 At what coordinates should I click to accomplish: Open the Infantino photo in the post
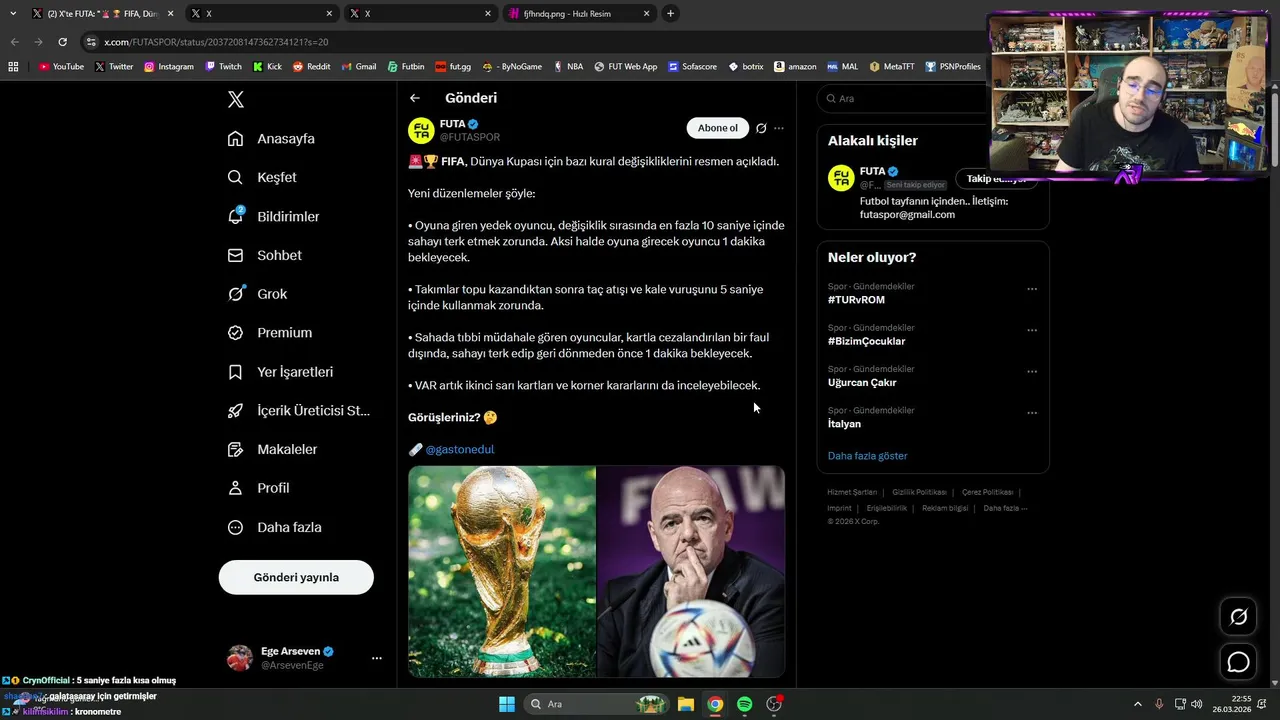(691, 571)
